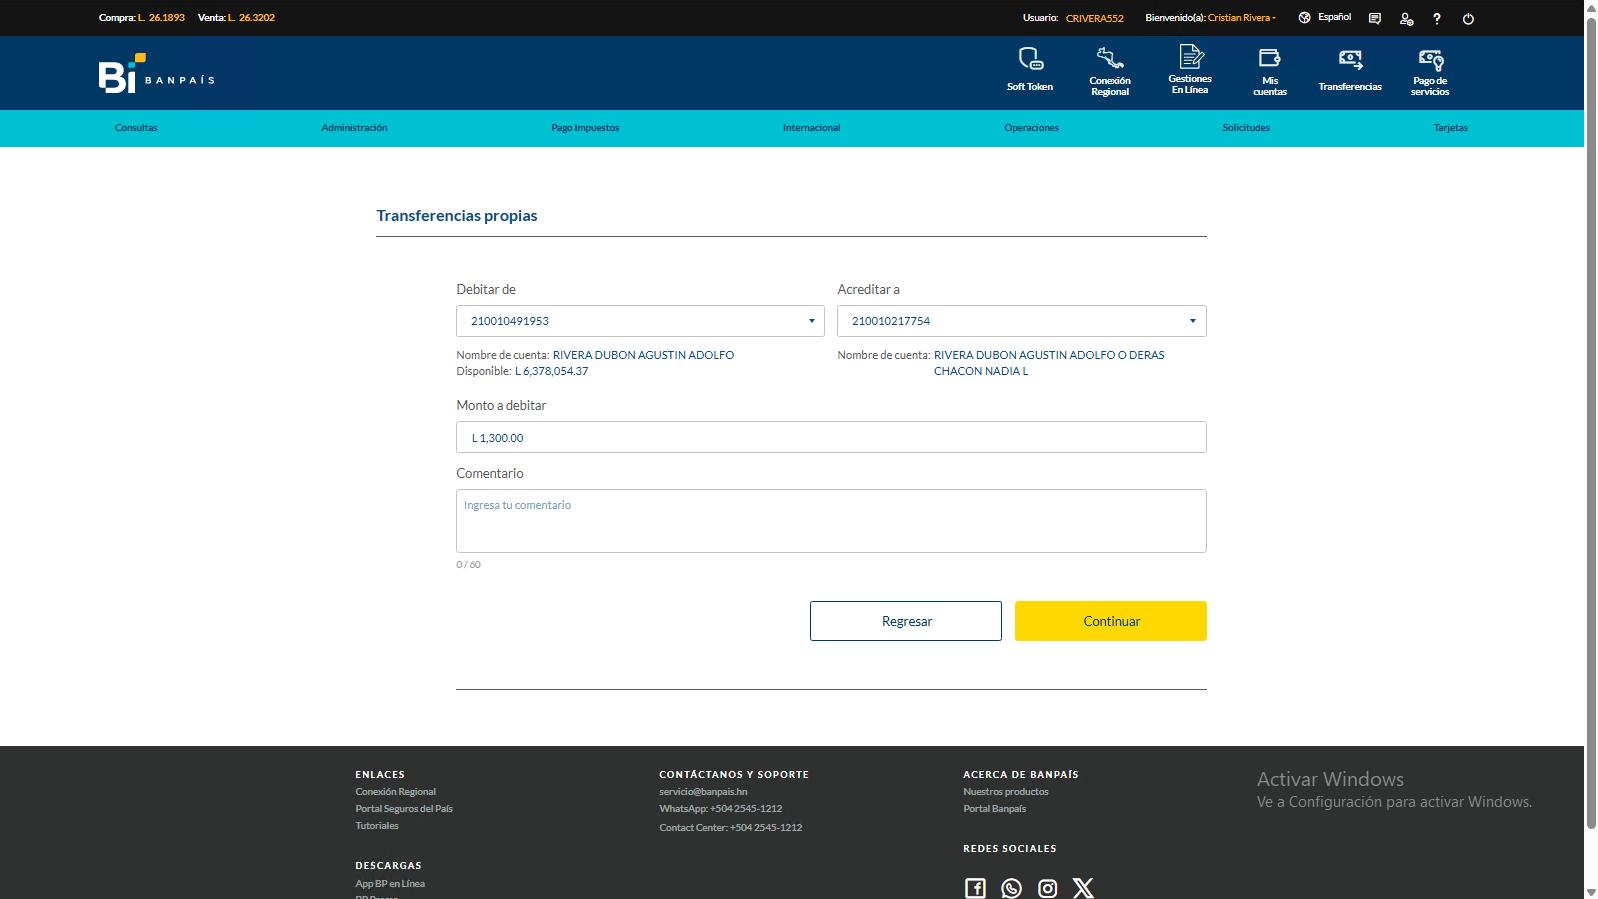
Task: Open Gestiones En Línea icon
Action: tap(1190, 57)
